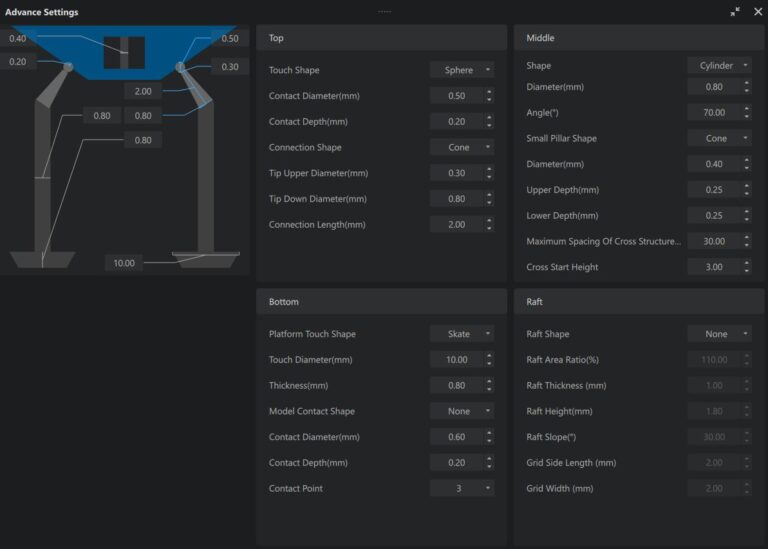The image size is (768, 549).
Task: Open the Middle Shape dropdown showing Cylinder
Action: [x=719, y=65]
